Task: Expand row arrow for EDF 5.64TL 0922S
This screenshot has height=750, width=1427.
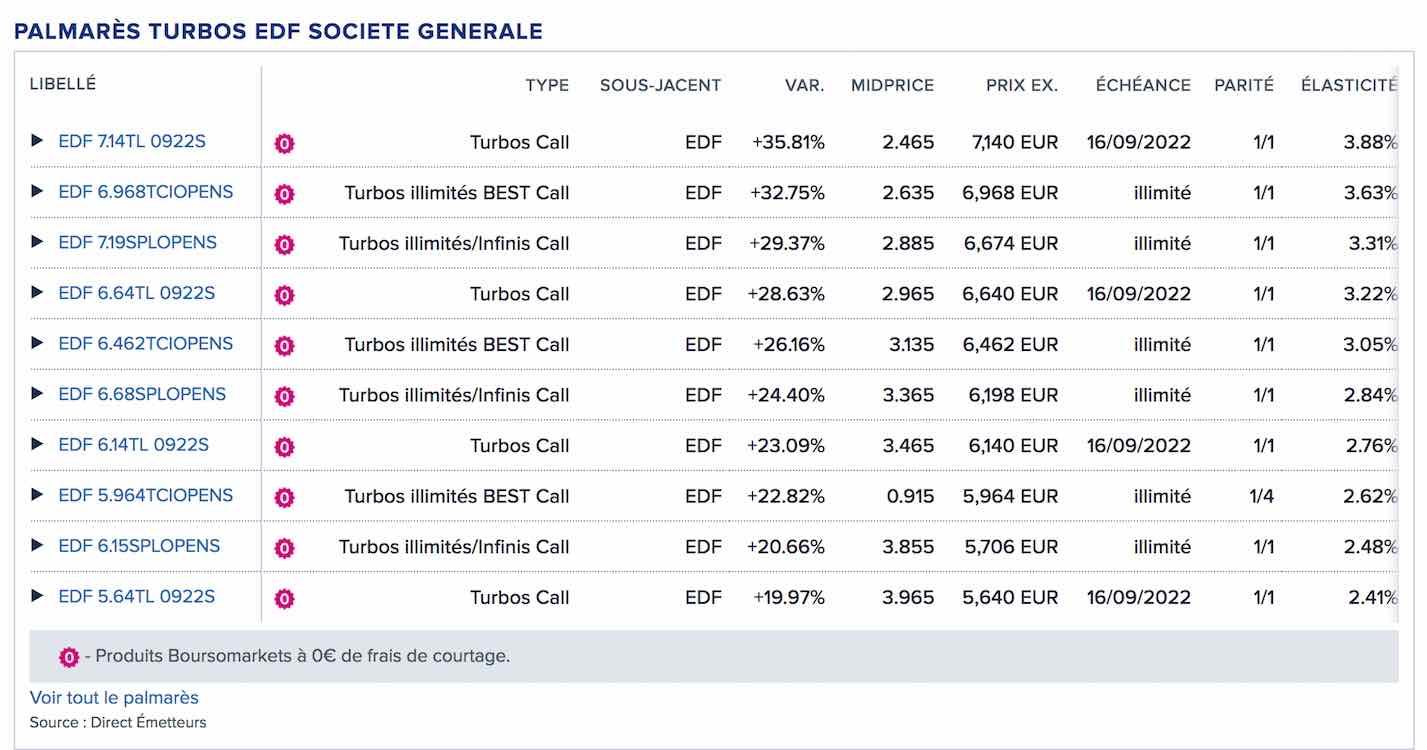Action: [37, 596]
